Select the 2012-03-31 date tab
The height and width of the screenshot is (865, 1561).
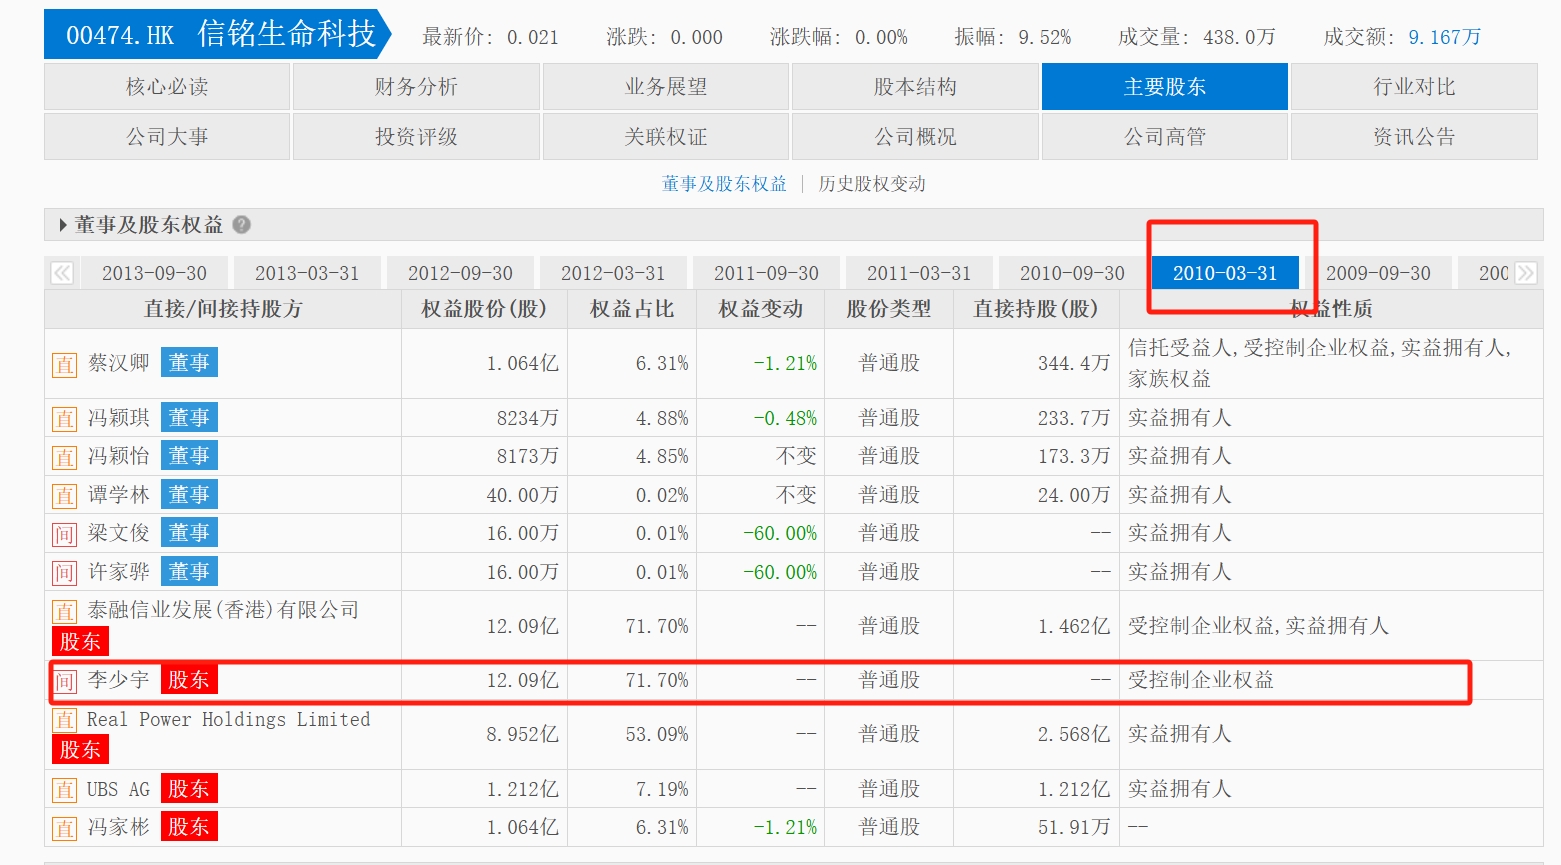point(613,273)
